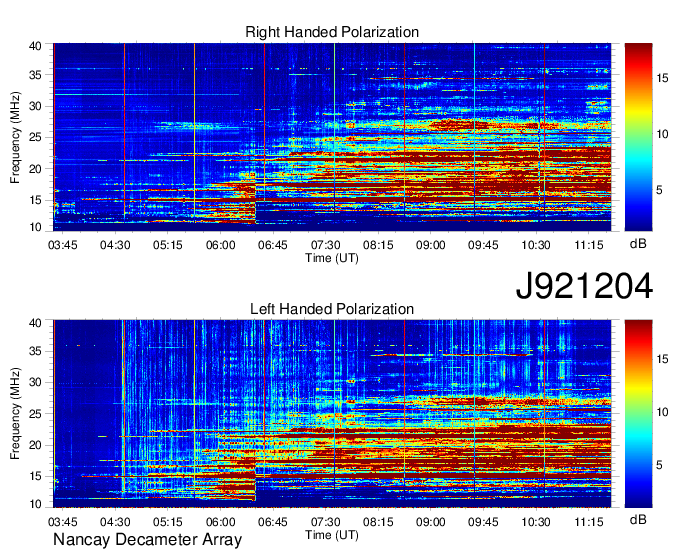The height and width of the screenshot is (552, 680).
Task: Click 35 frequency tick in Right Handed panel
Action: [x=35, y=75]
